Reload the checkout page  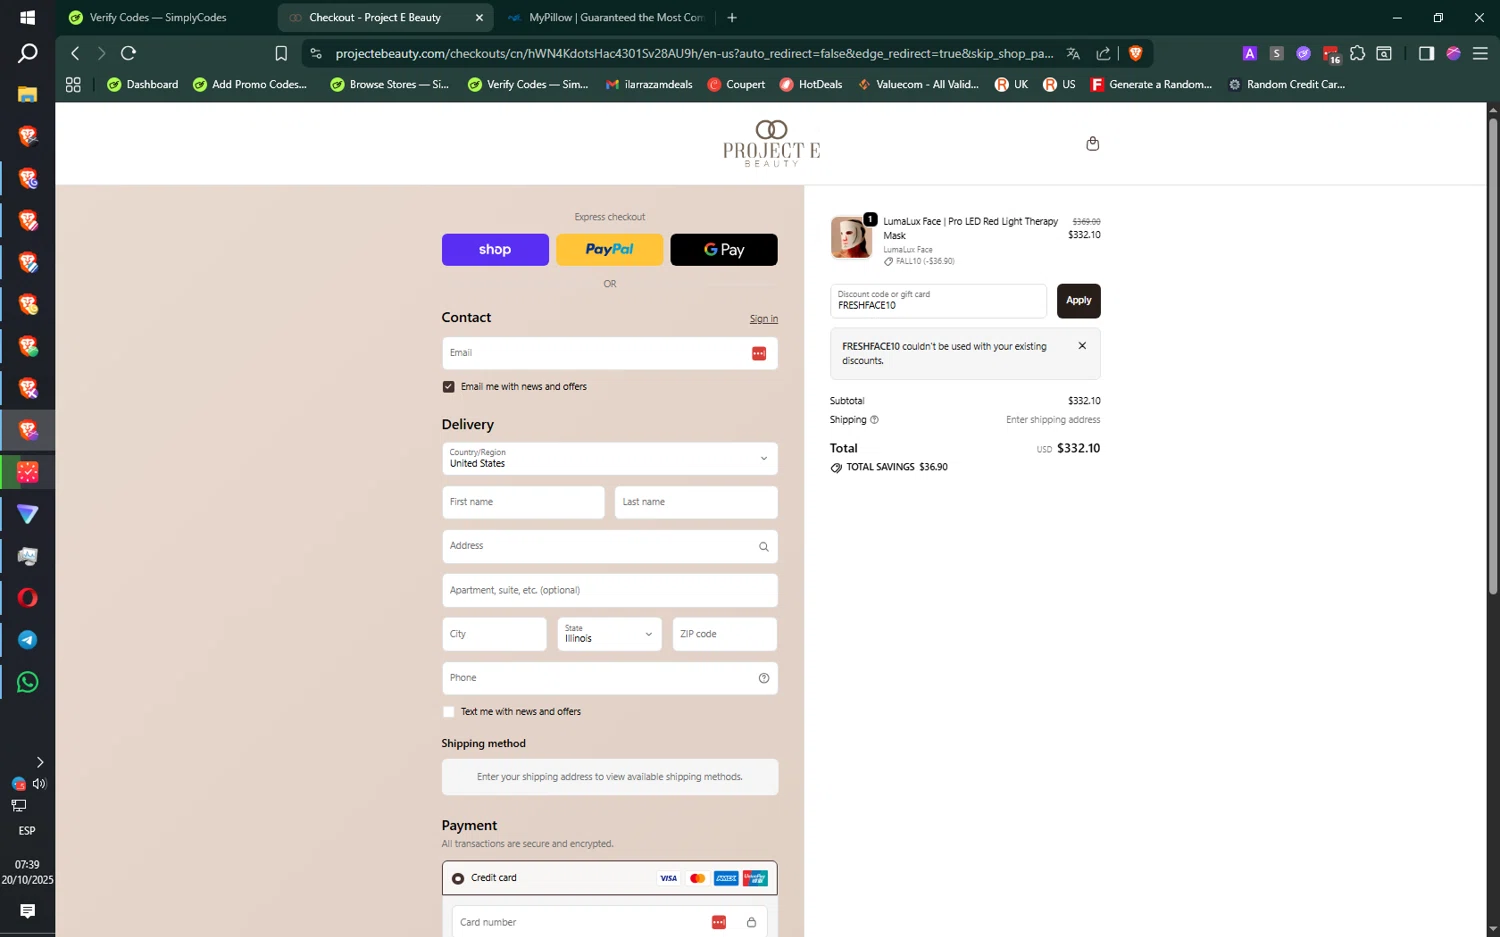(128, 53)
